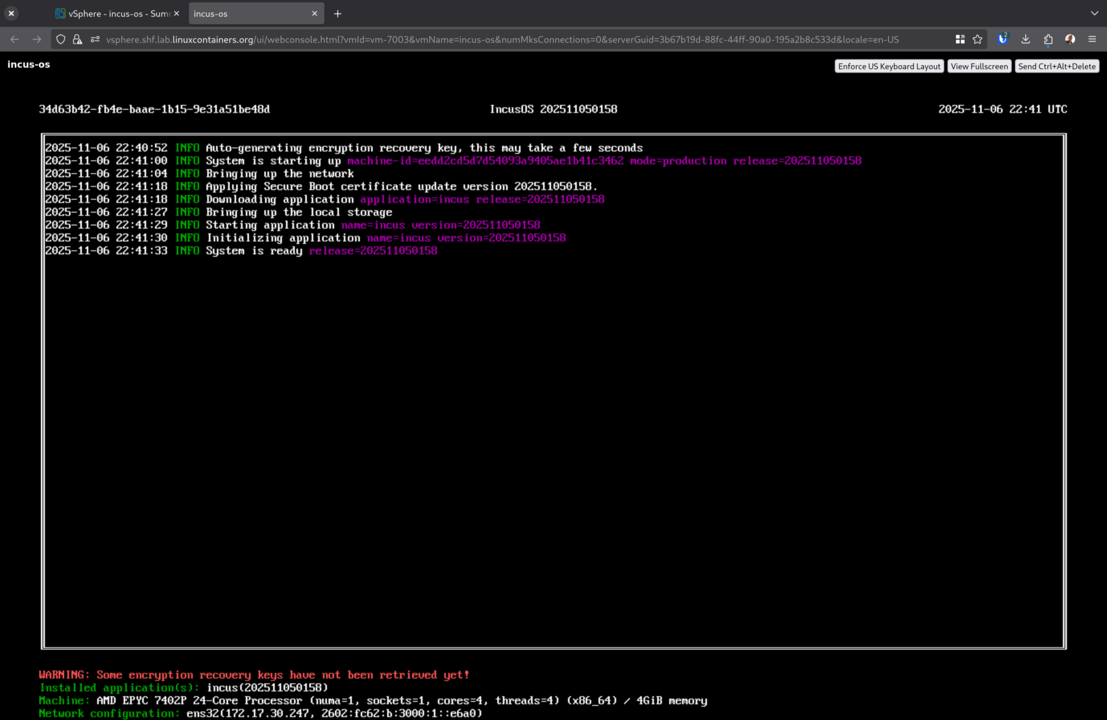Switch to the vSphere incus-os Summary tab
Image resolution: width=1107 pixels, height=720 pixels.
point(112,14)
